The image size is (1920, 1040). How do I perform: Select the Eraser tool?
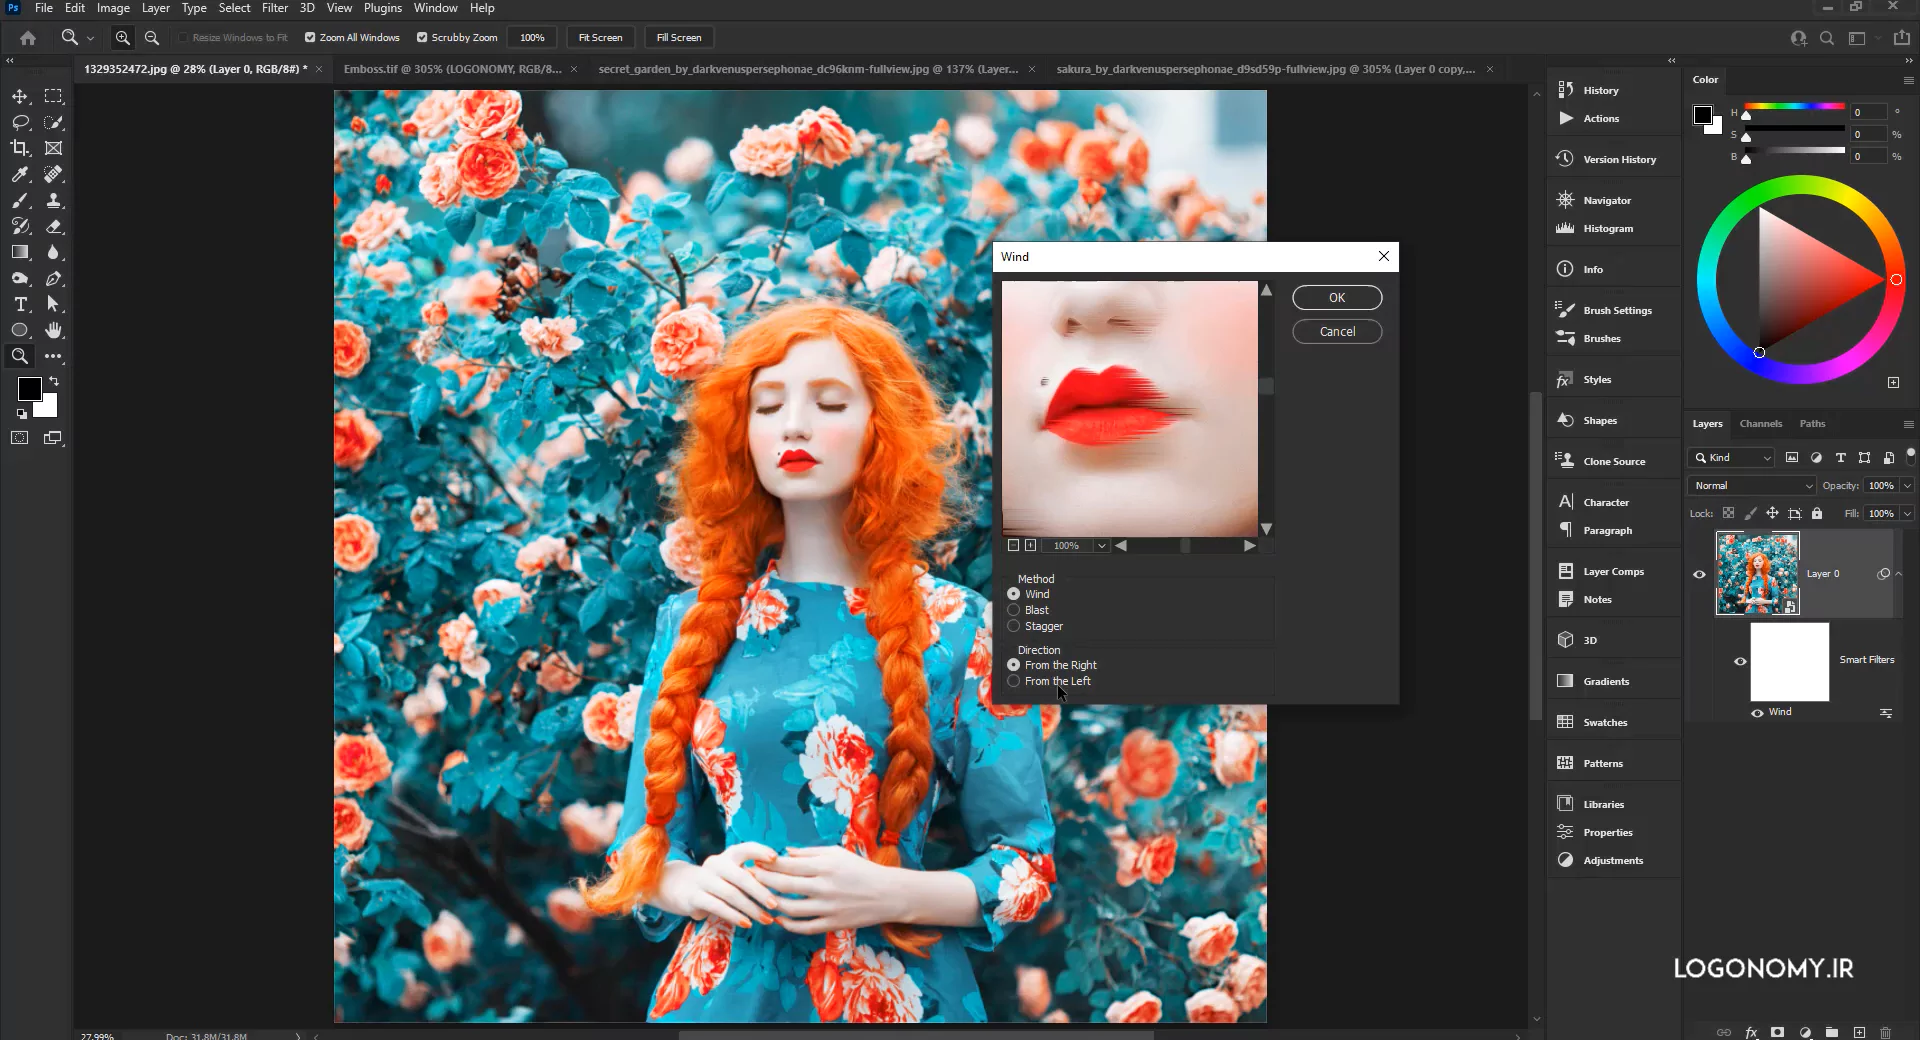coord(54,226)
